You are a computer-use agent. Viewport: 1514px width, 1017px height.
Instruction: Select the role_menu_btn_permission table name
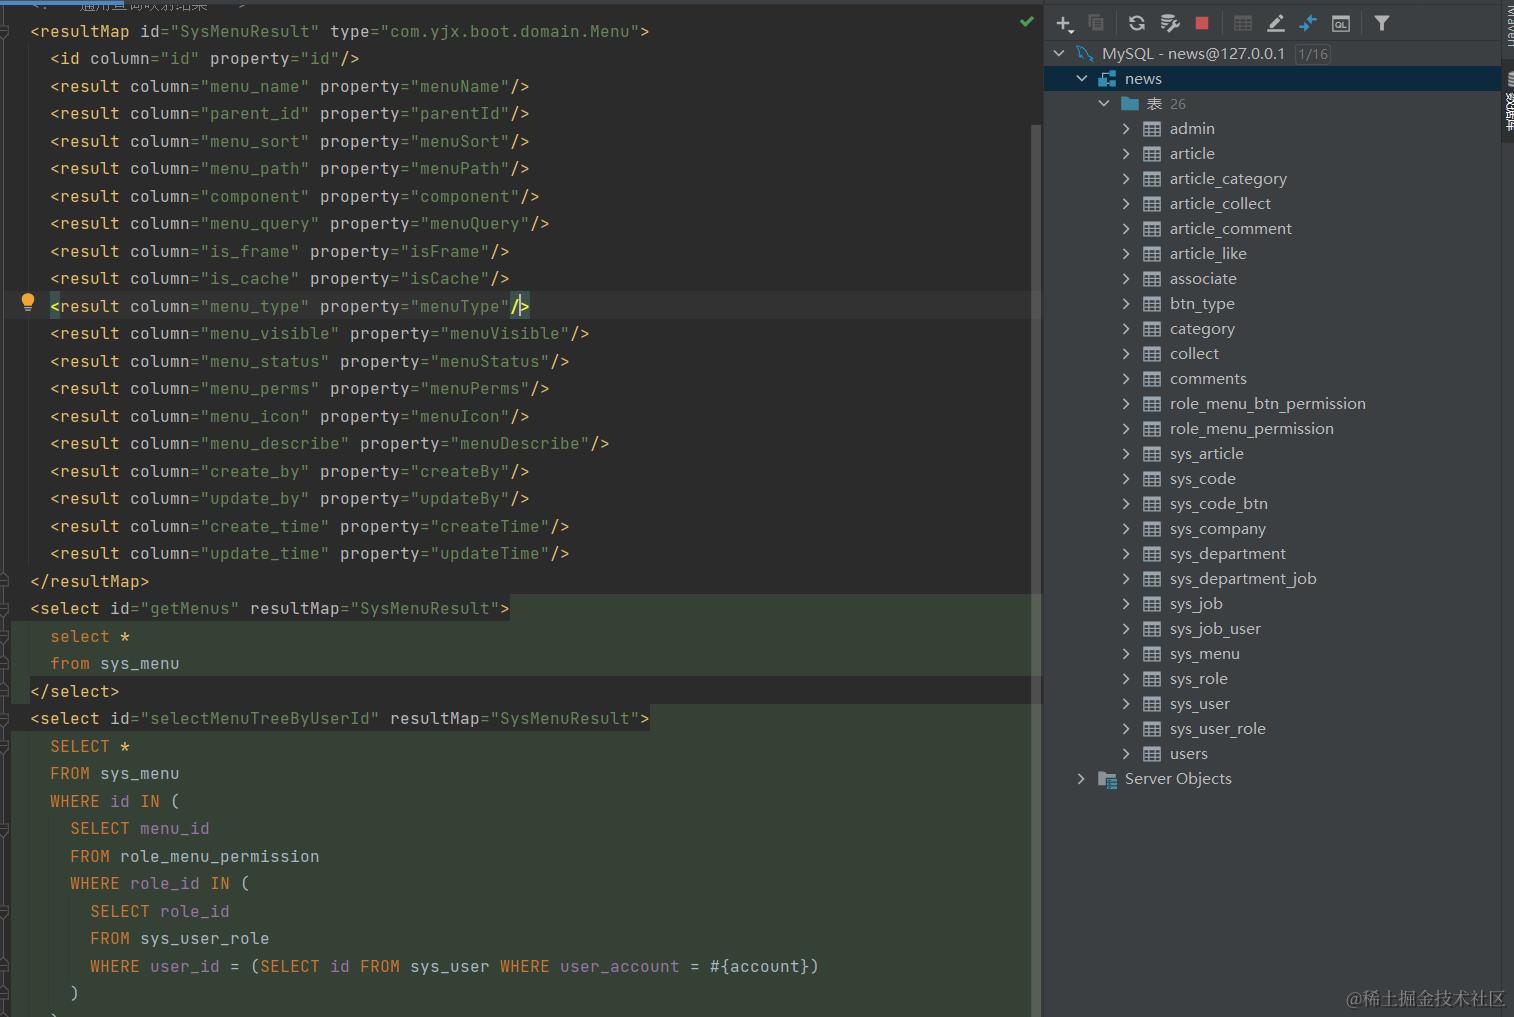[1268, 404]
